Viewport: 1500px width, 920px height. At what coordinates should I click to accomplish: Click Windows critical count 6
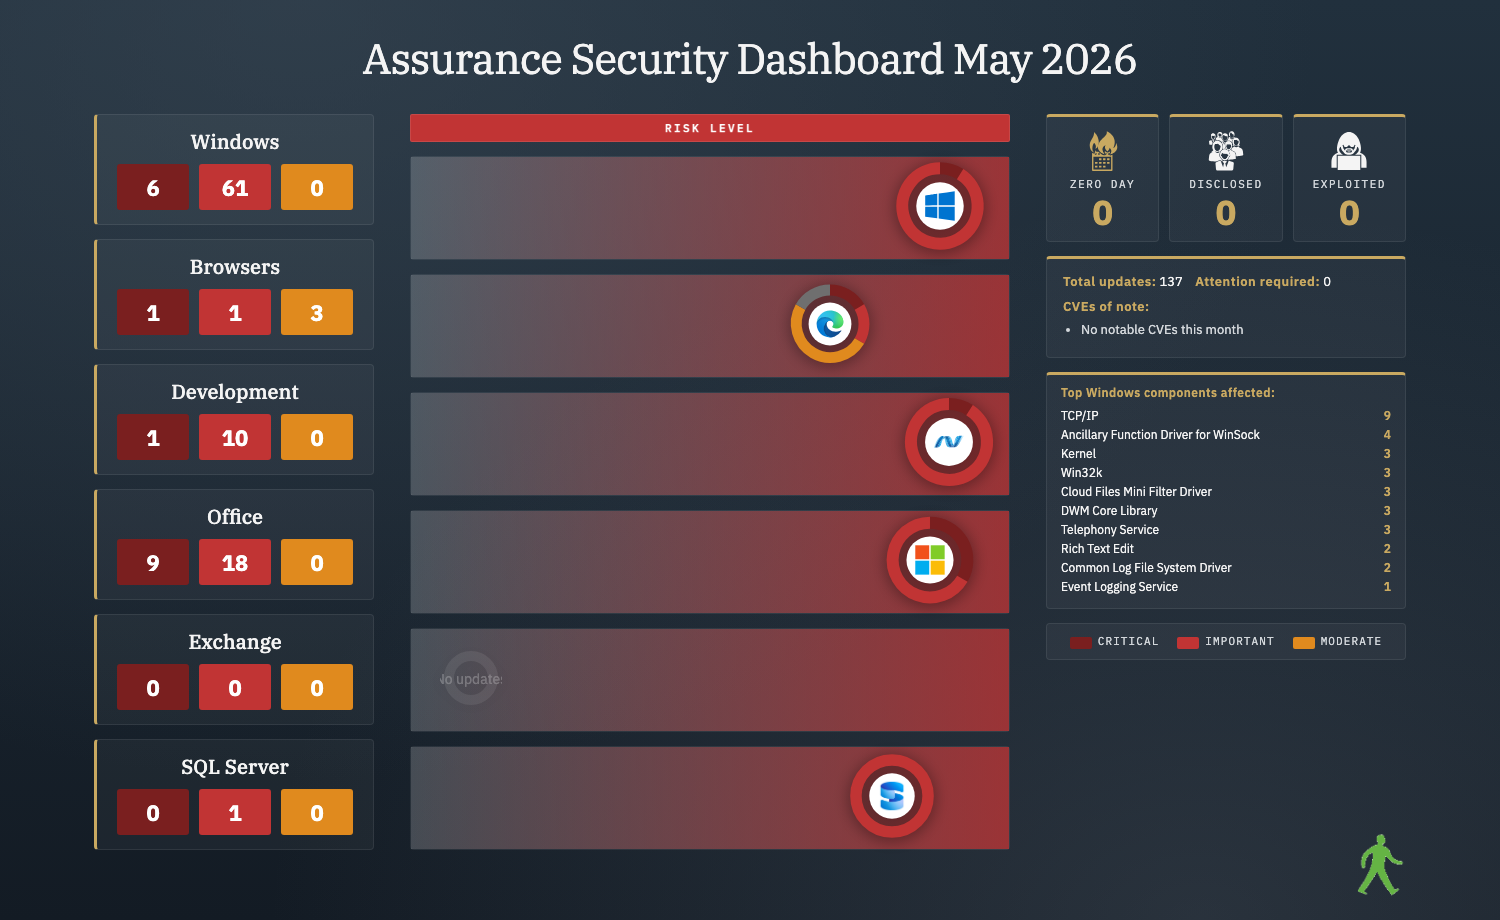153,187
